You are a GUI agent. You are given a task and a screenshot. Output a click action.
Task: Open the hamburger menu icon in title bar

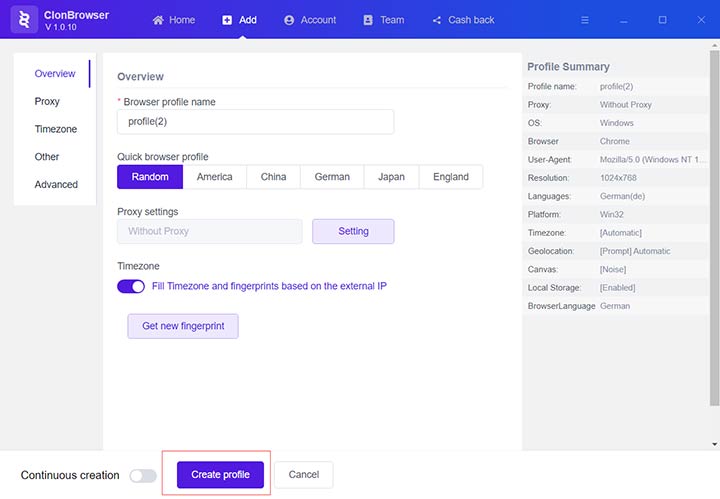pos(585,20)
